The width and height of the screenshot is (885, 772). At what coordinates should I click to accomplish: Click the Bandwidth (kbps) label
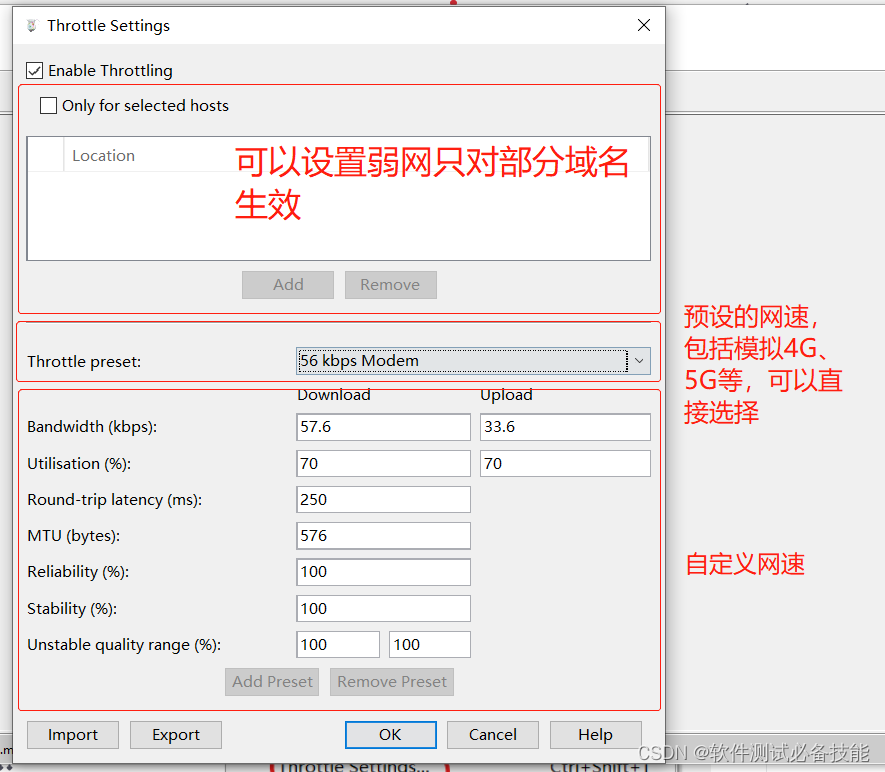click(92, 427)
